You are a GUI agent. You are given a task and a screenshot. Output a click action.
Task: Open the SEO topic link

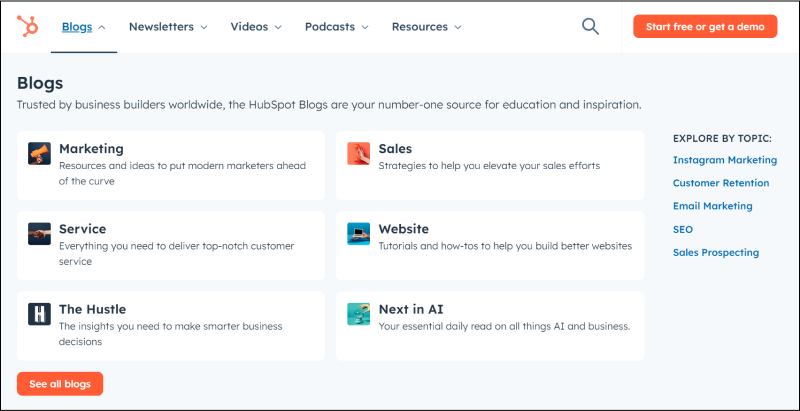(683, 229)
